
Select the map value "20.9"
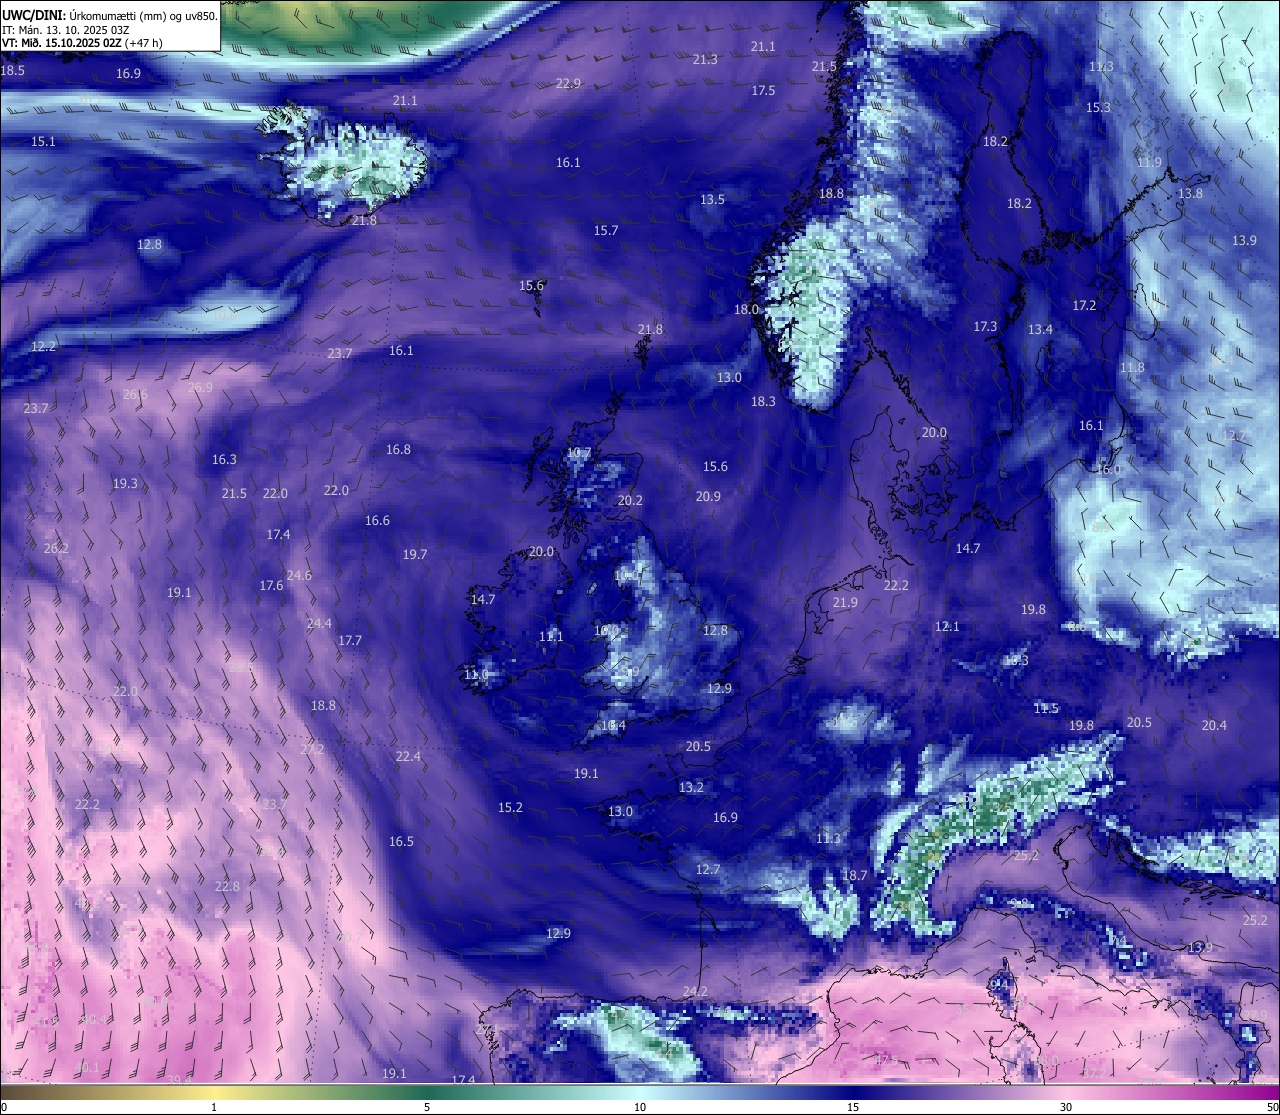[708, 497]
